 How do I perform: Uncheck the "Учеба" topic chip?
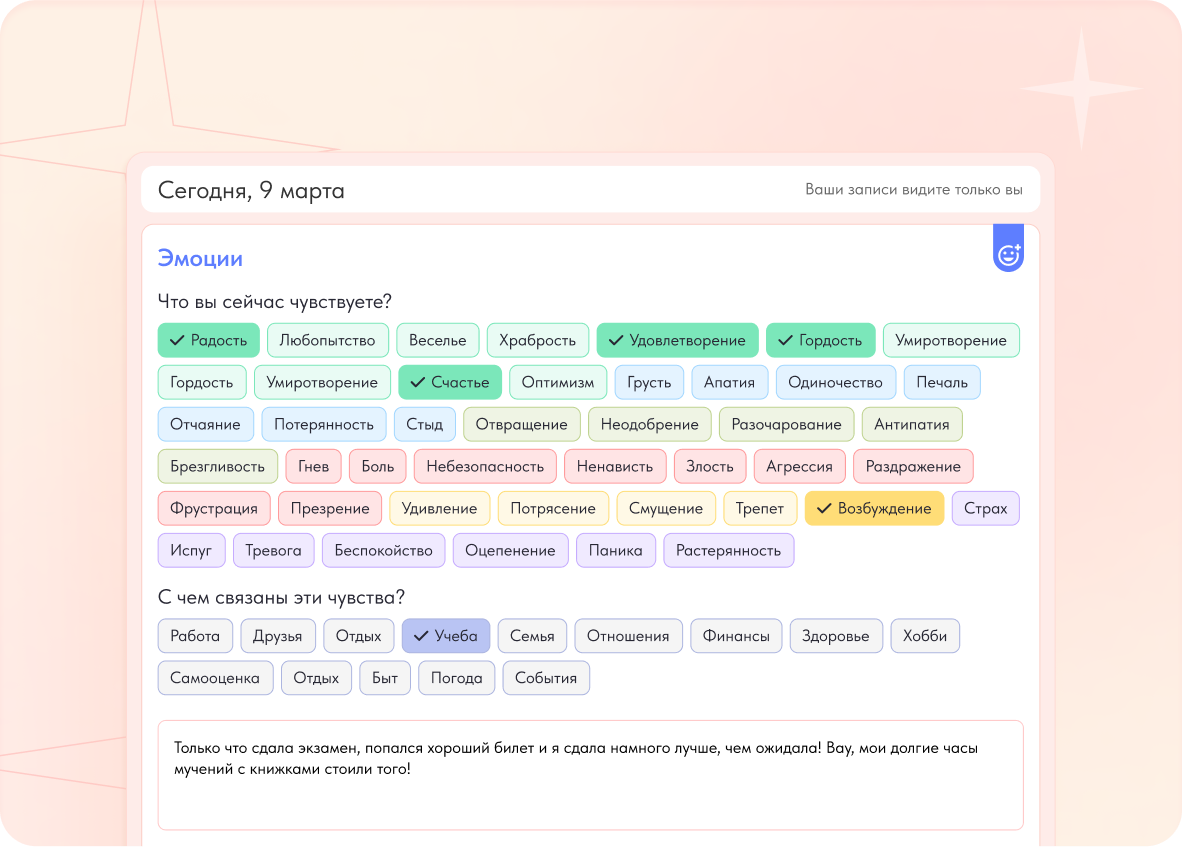pos(445,636)
